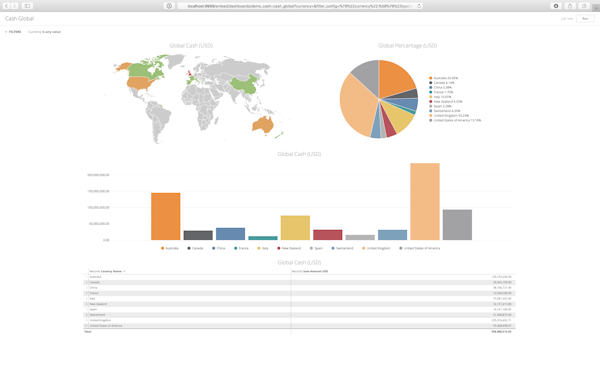This screenshot has height=375, width=600.
Task: Toggle Switzerland in pie chart legend
Action: point(445,111)
